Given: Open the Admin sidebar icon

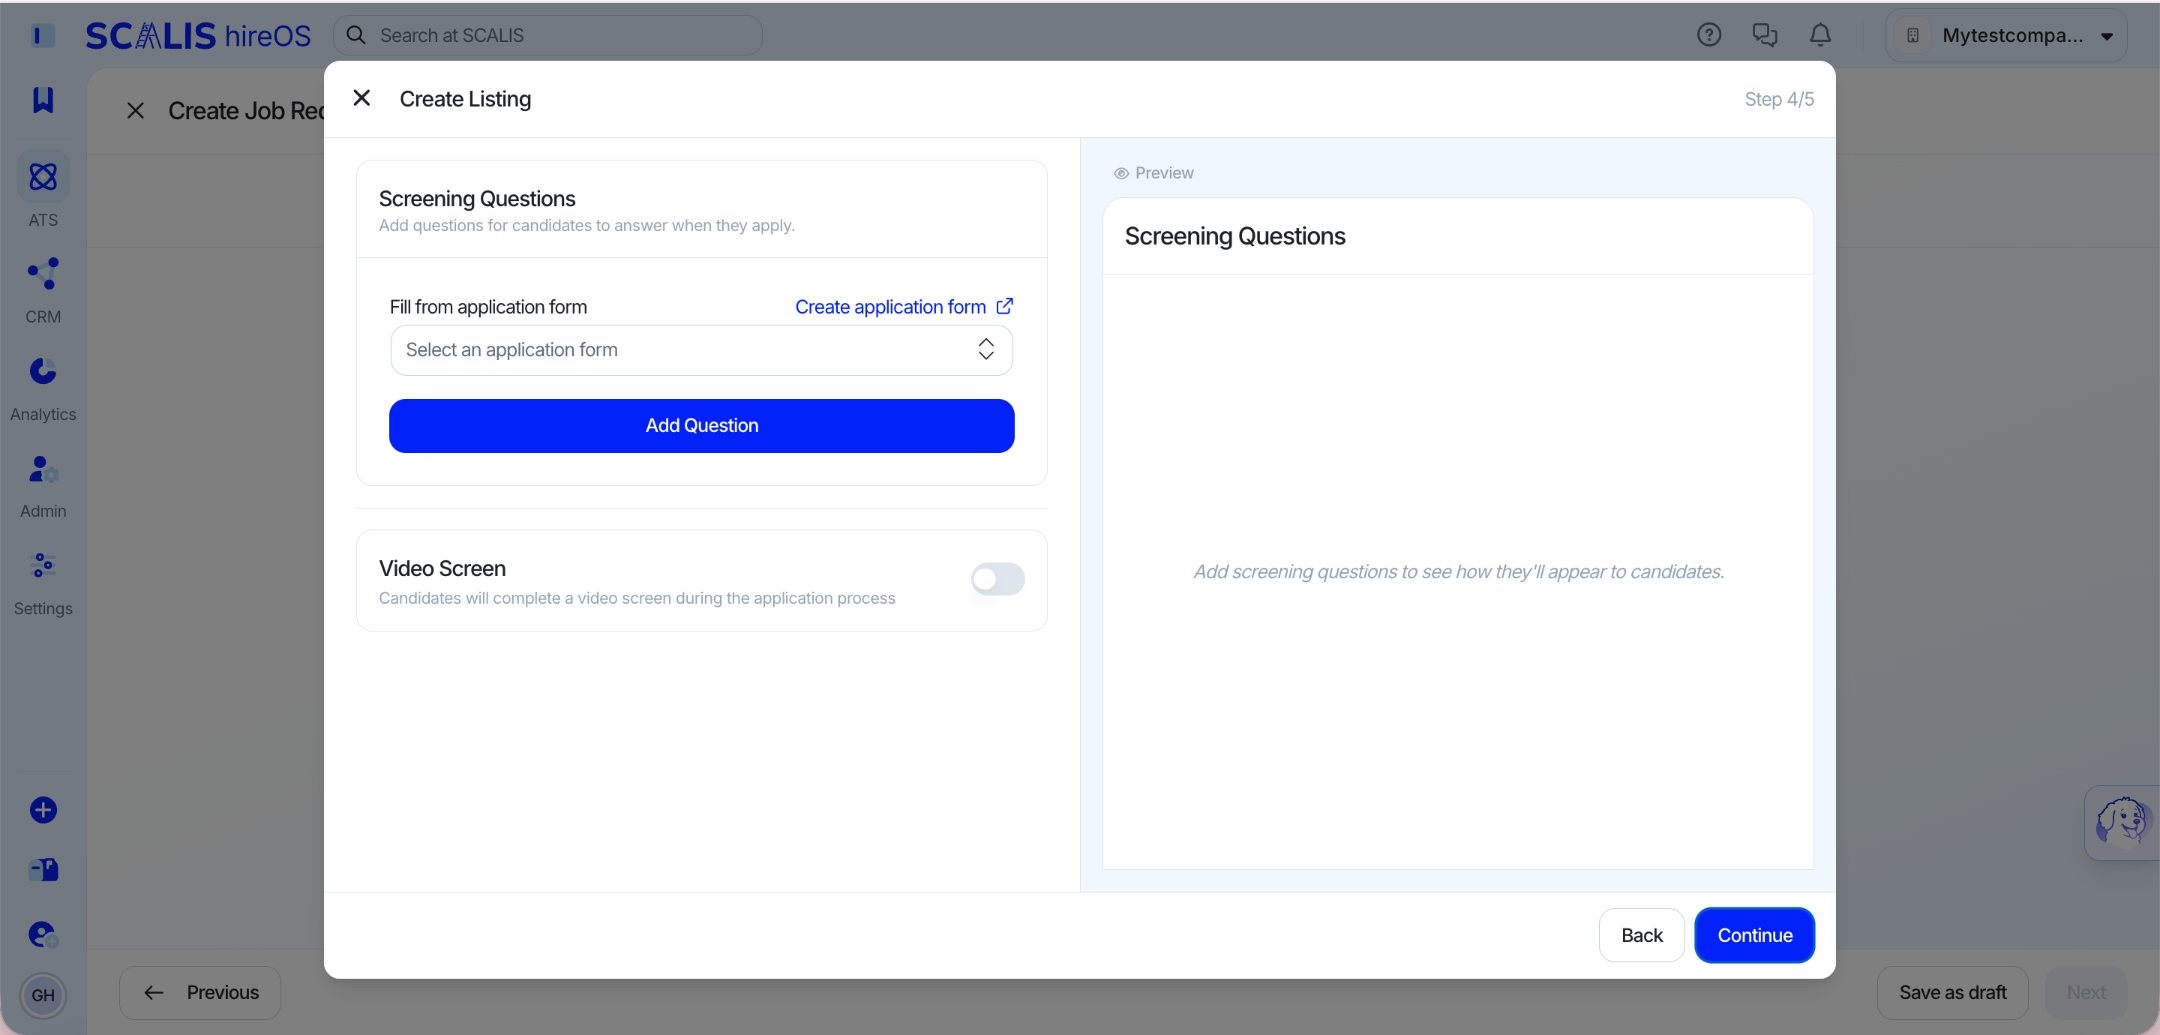Looking at the screenshot, I should point(43,469).
